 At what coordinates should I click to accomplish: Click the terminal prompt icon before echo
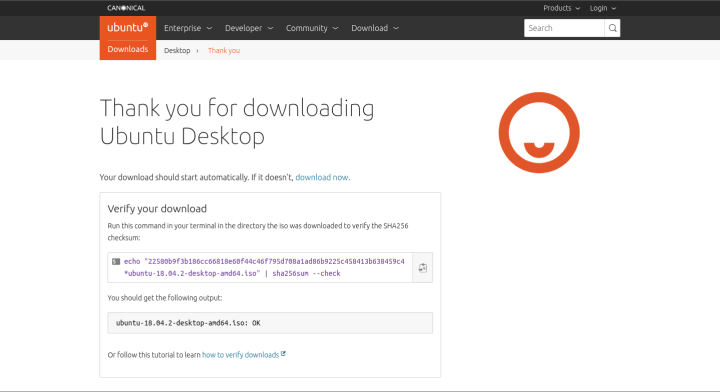coord(116,262)
